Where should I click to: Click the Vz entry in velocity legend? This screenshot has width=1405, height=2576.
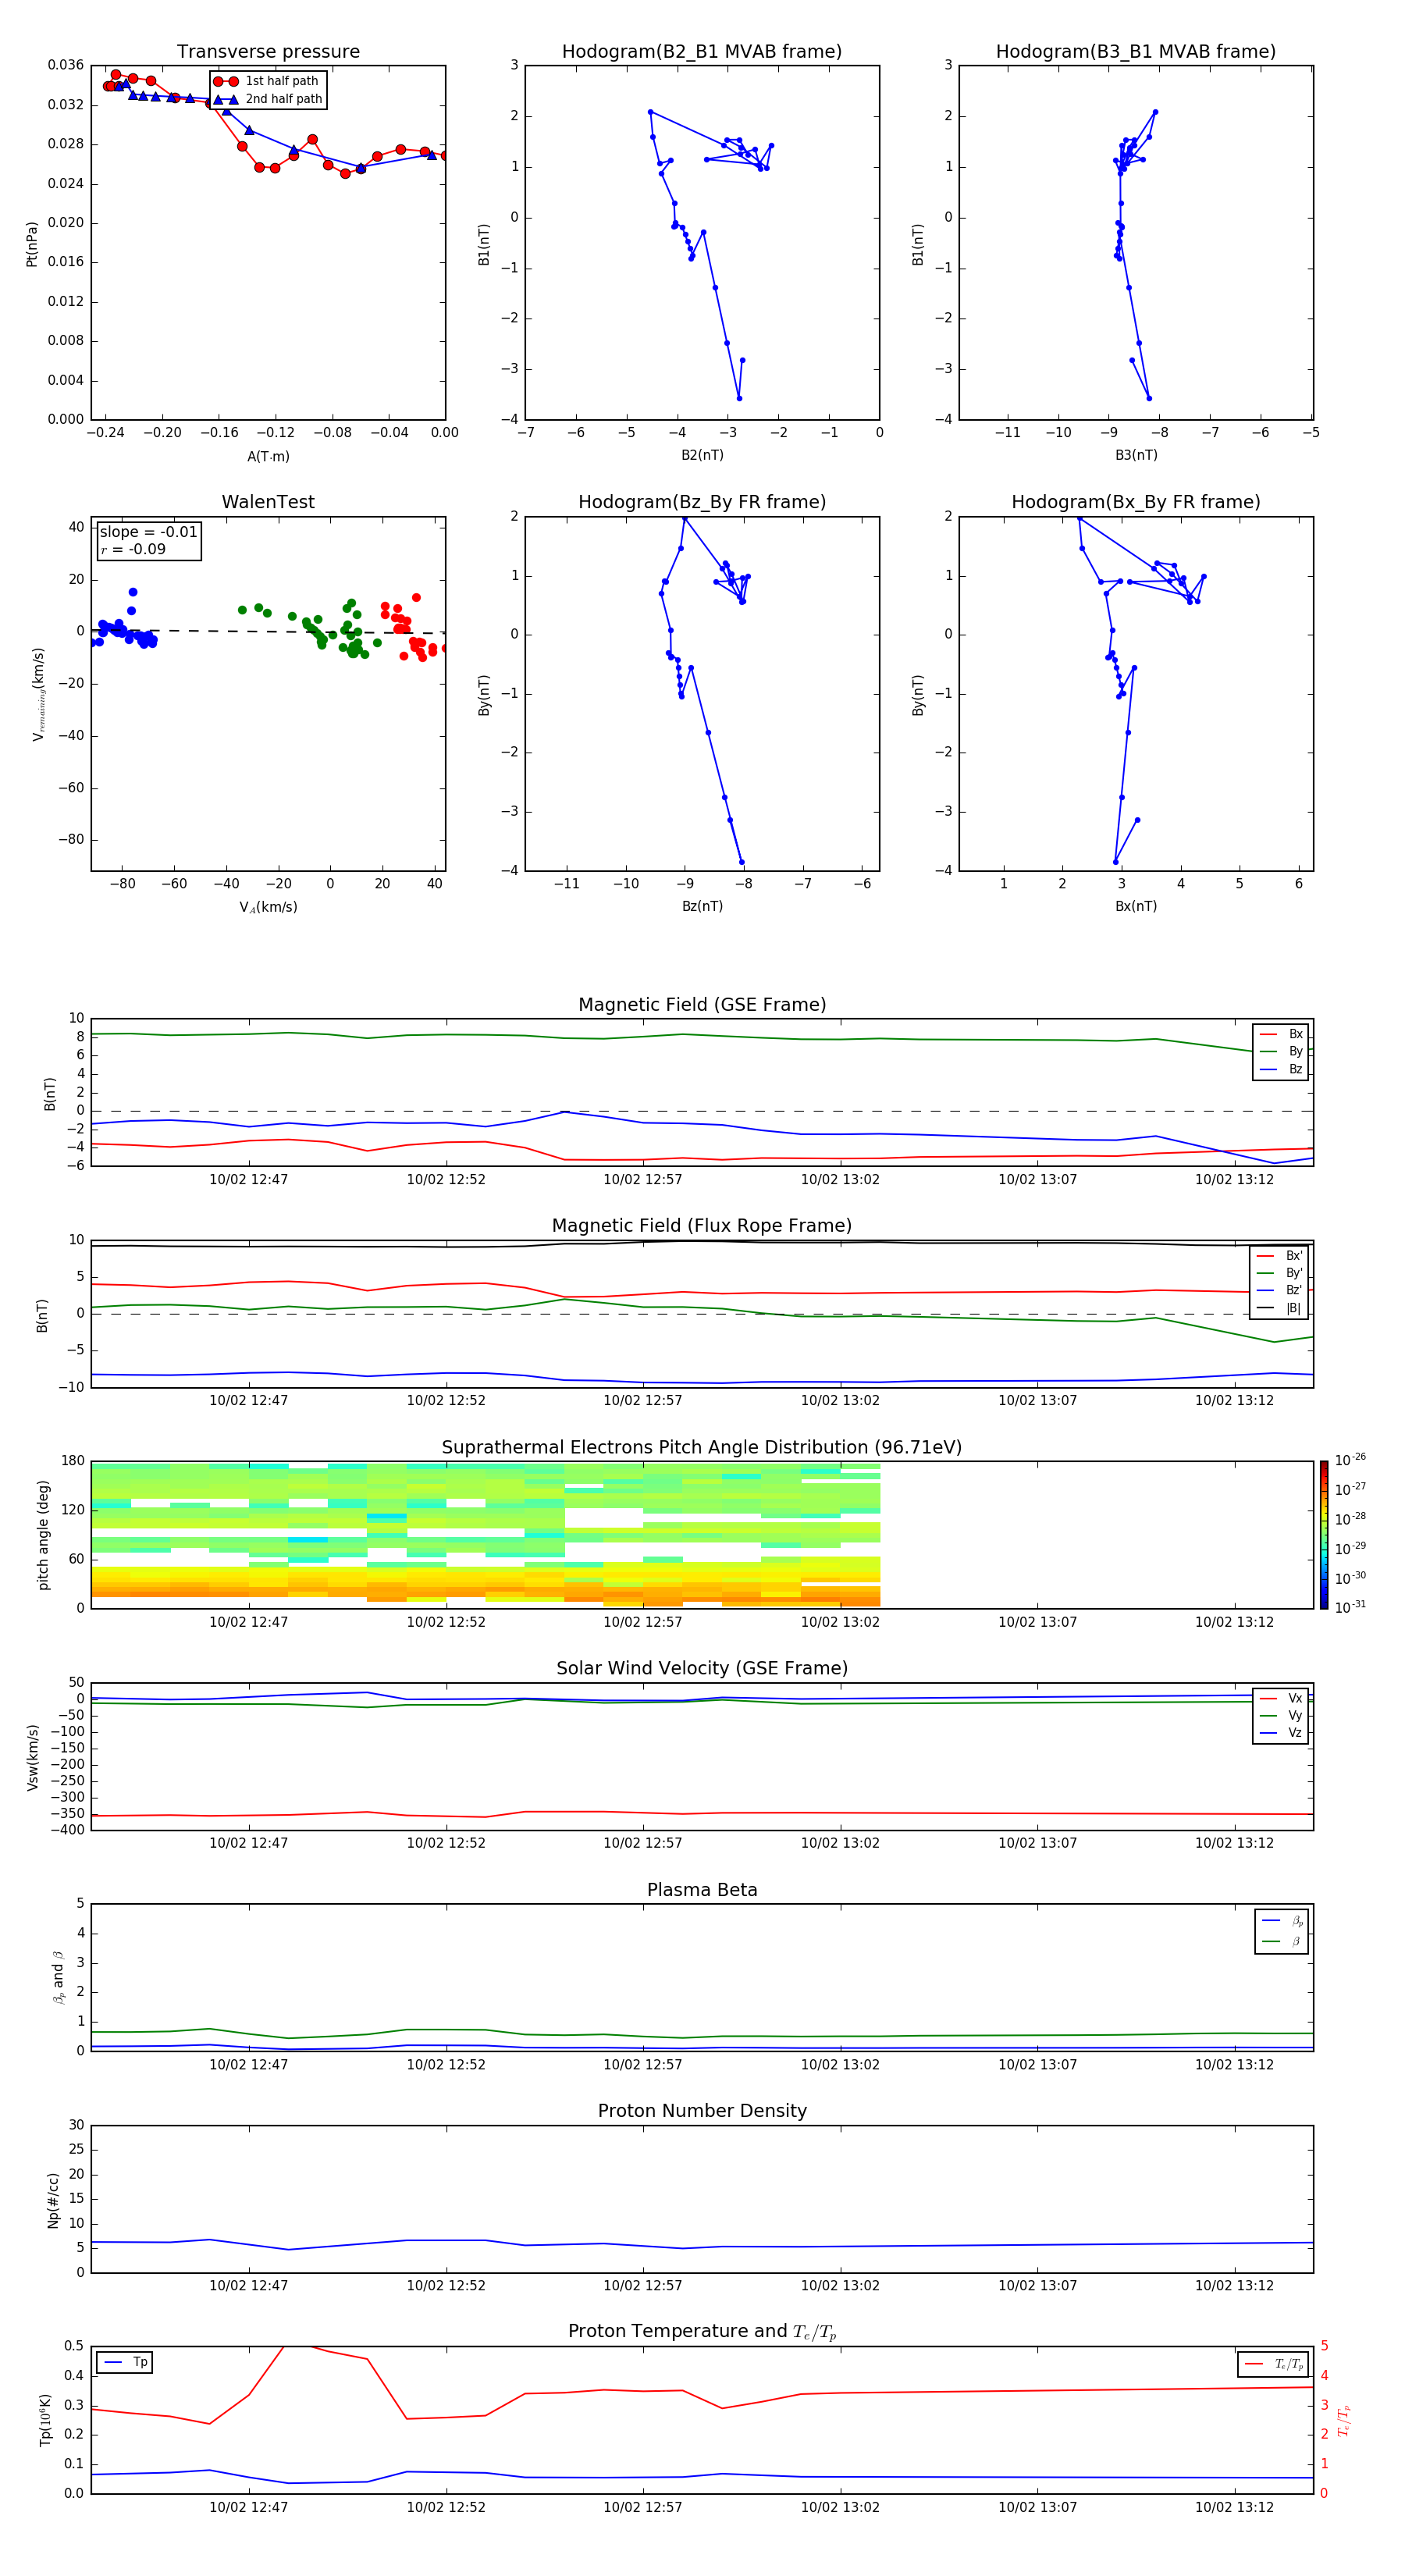pyautogui.click(x=1281, y=1733)
